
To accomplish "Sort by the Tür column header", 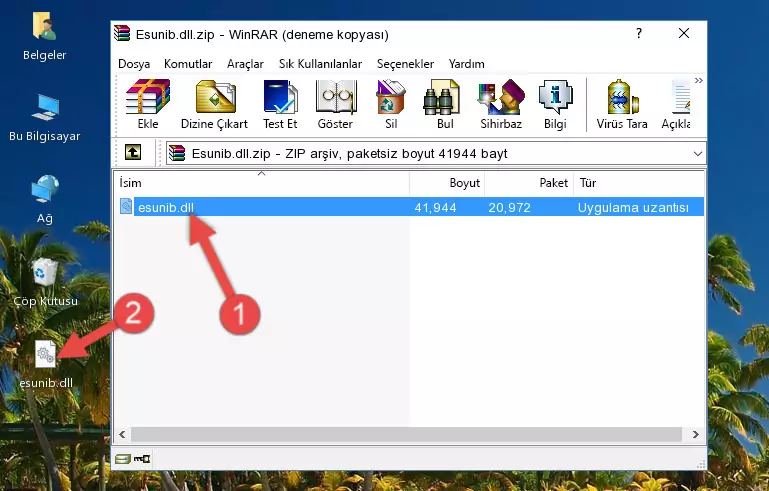I will tap(639, 182).
